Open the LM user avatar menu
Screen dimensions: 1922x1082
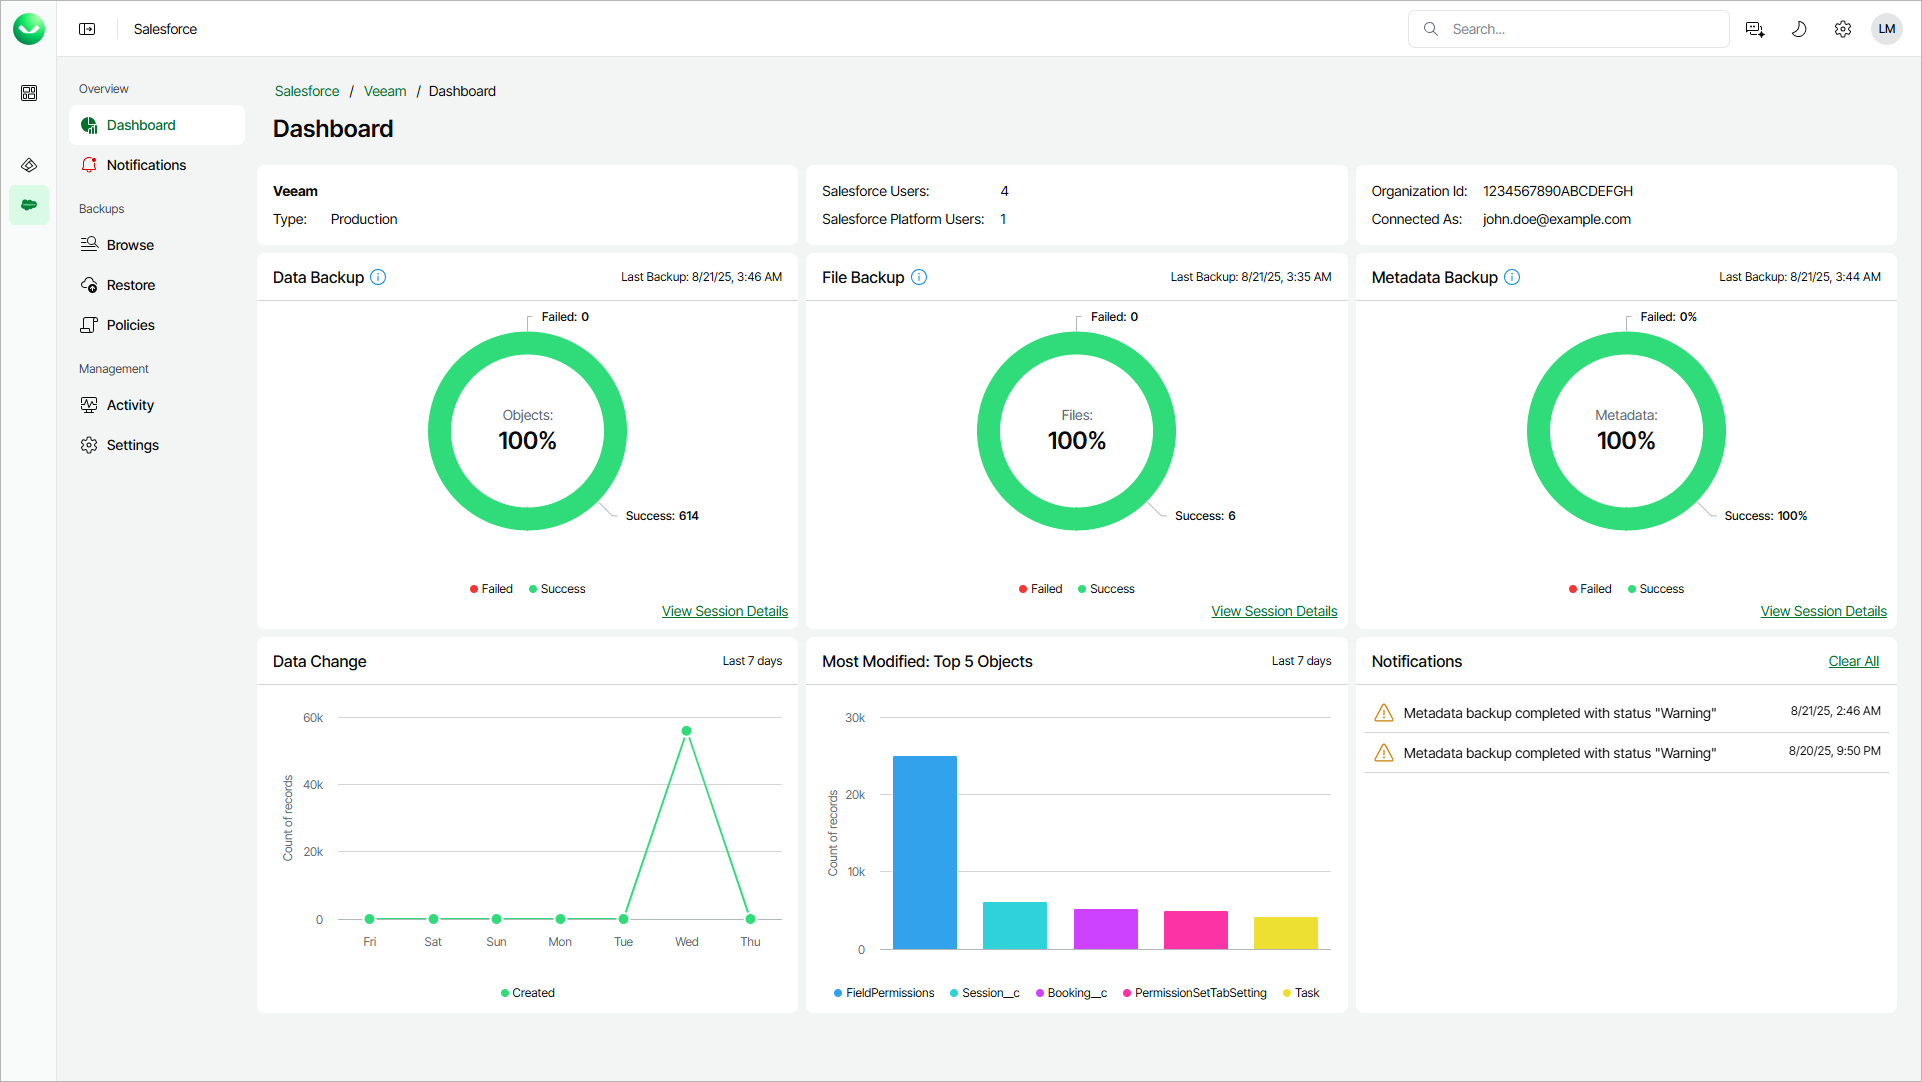tap(1886, 29)
